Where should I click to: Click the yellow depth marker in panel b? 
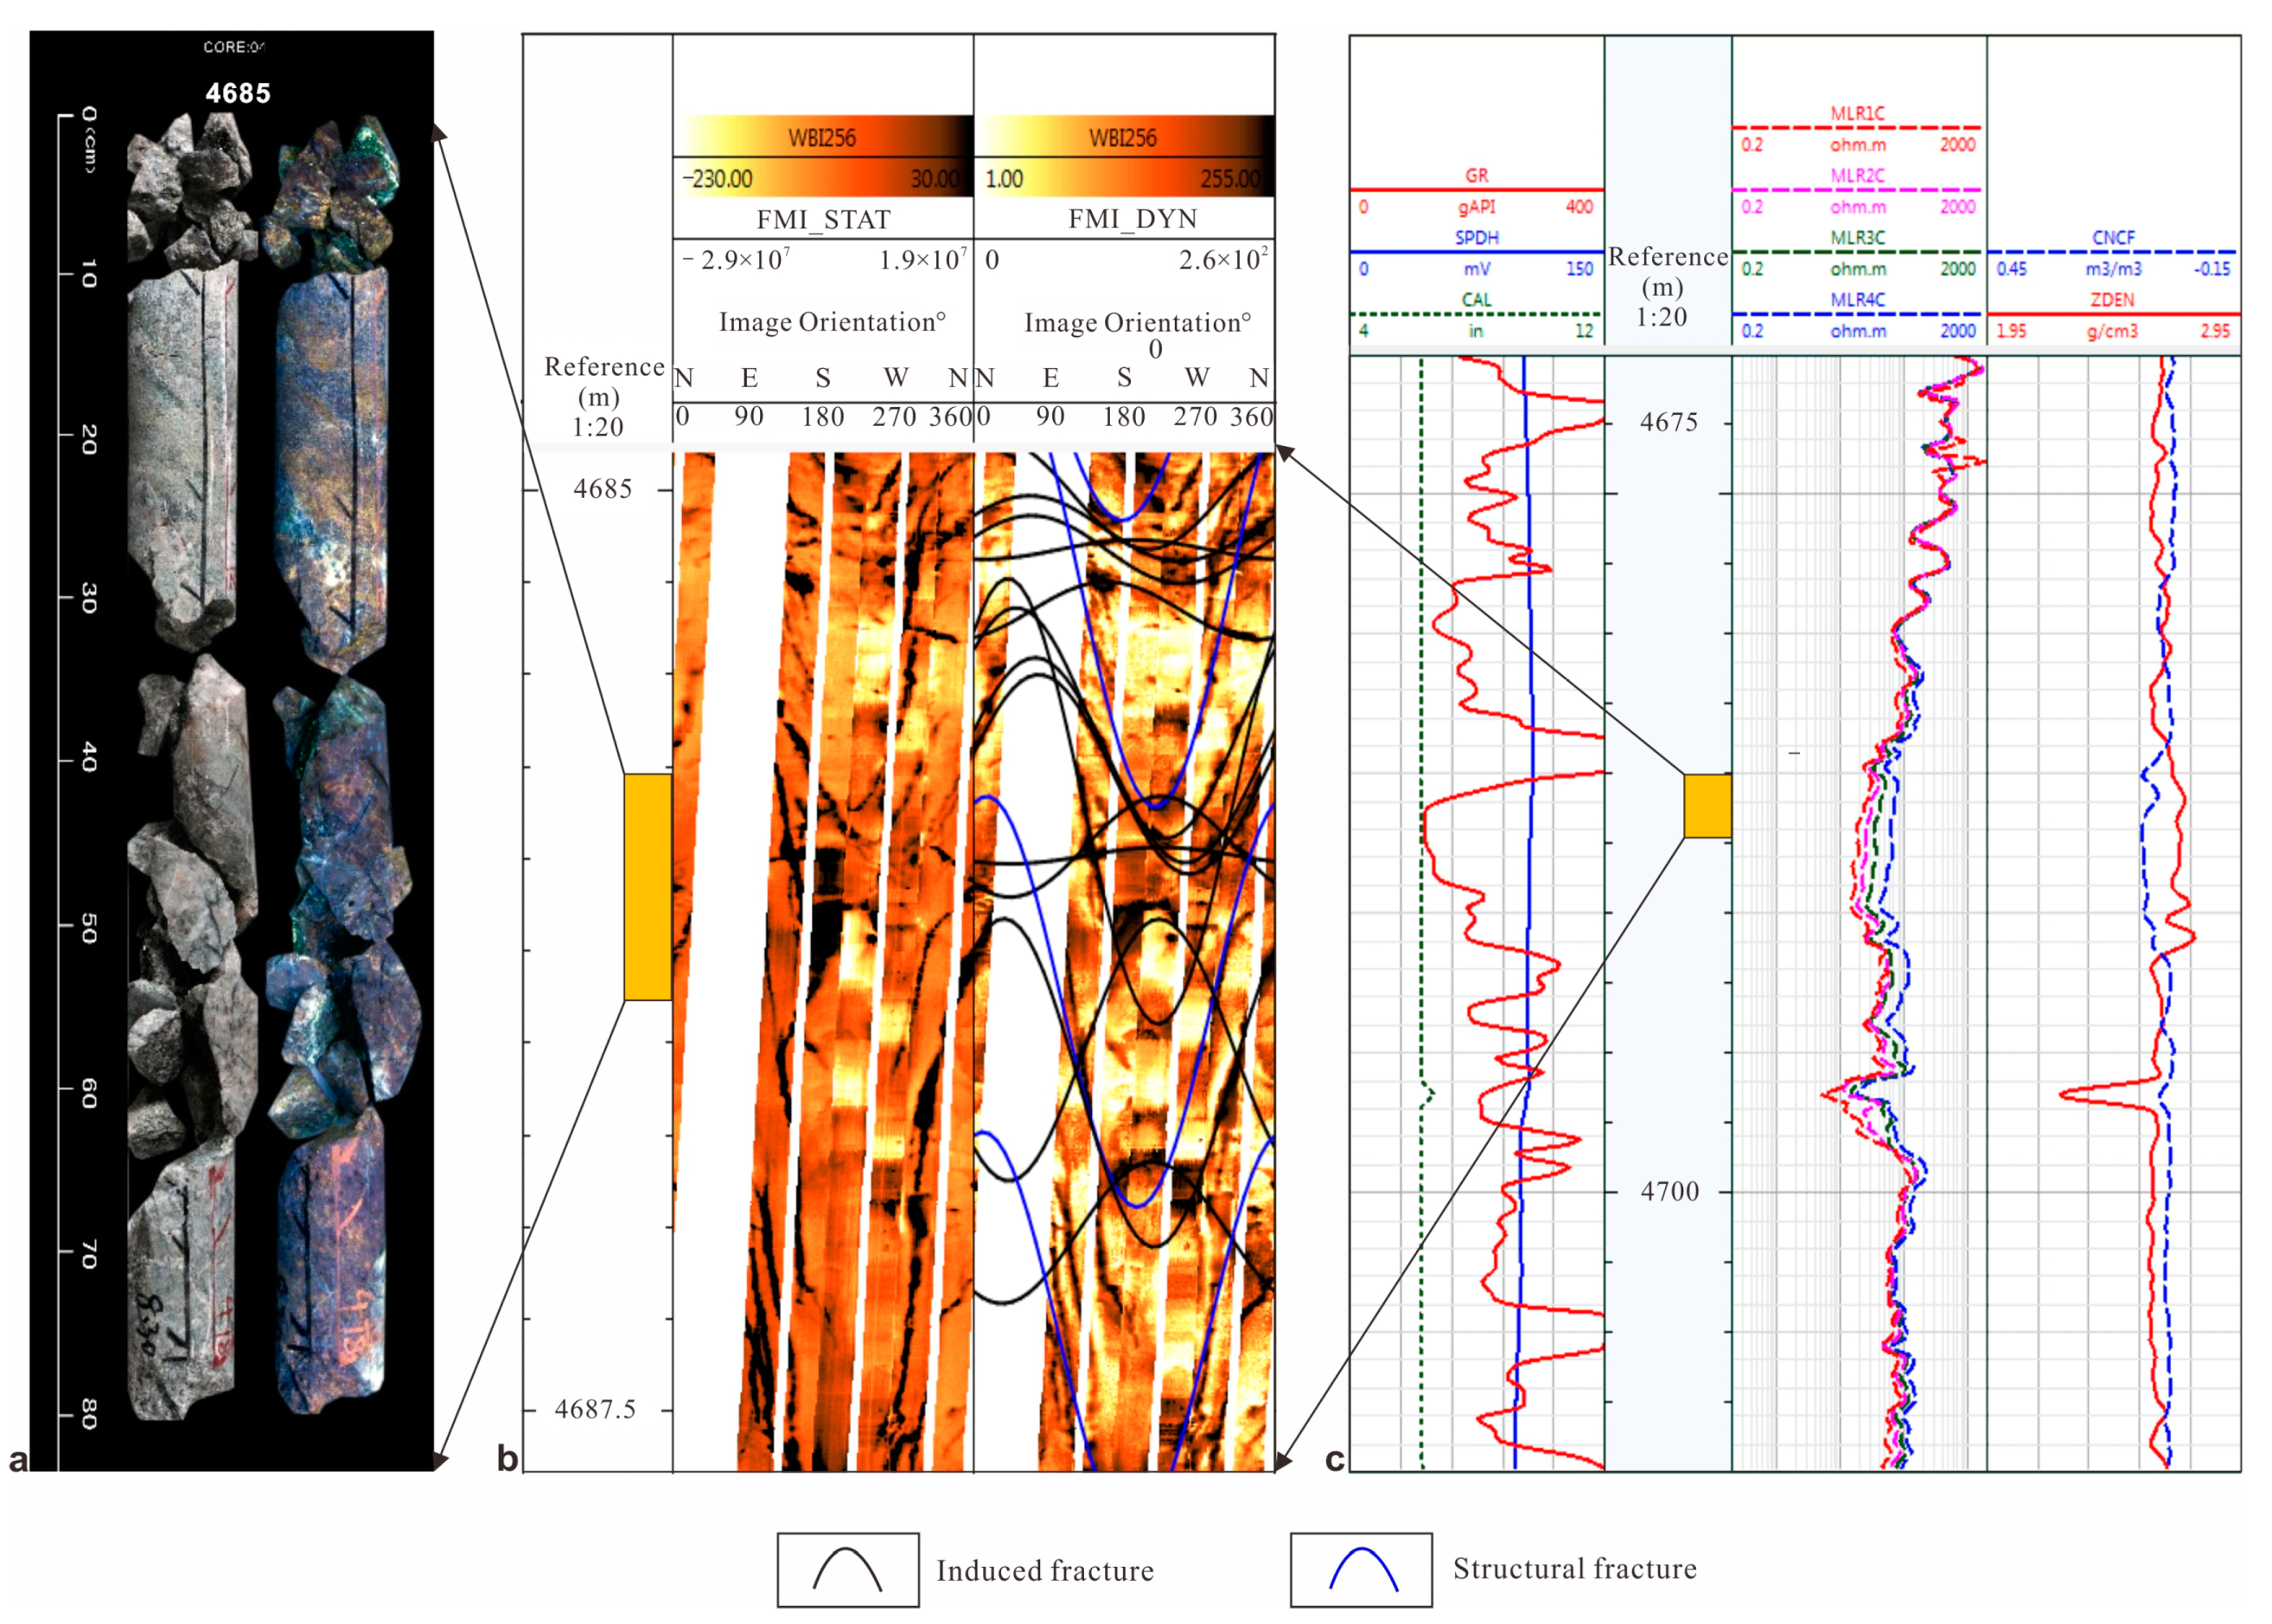pyautogui.click(x=647, y=886)
